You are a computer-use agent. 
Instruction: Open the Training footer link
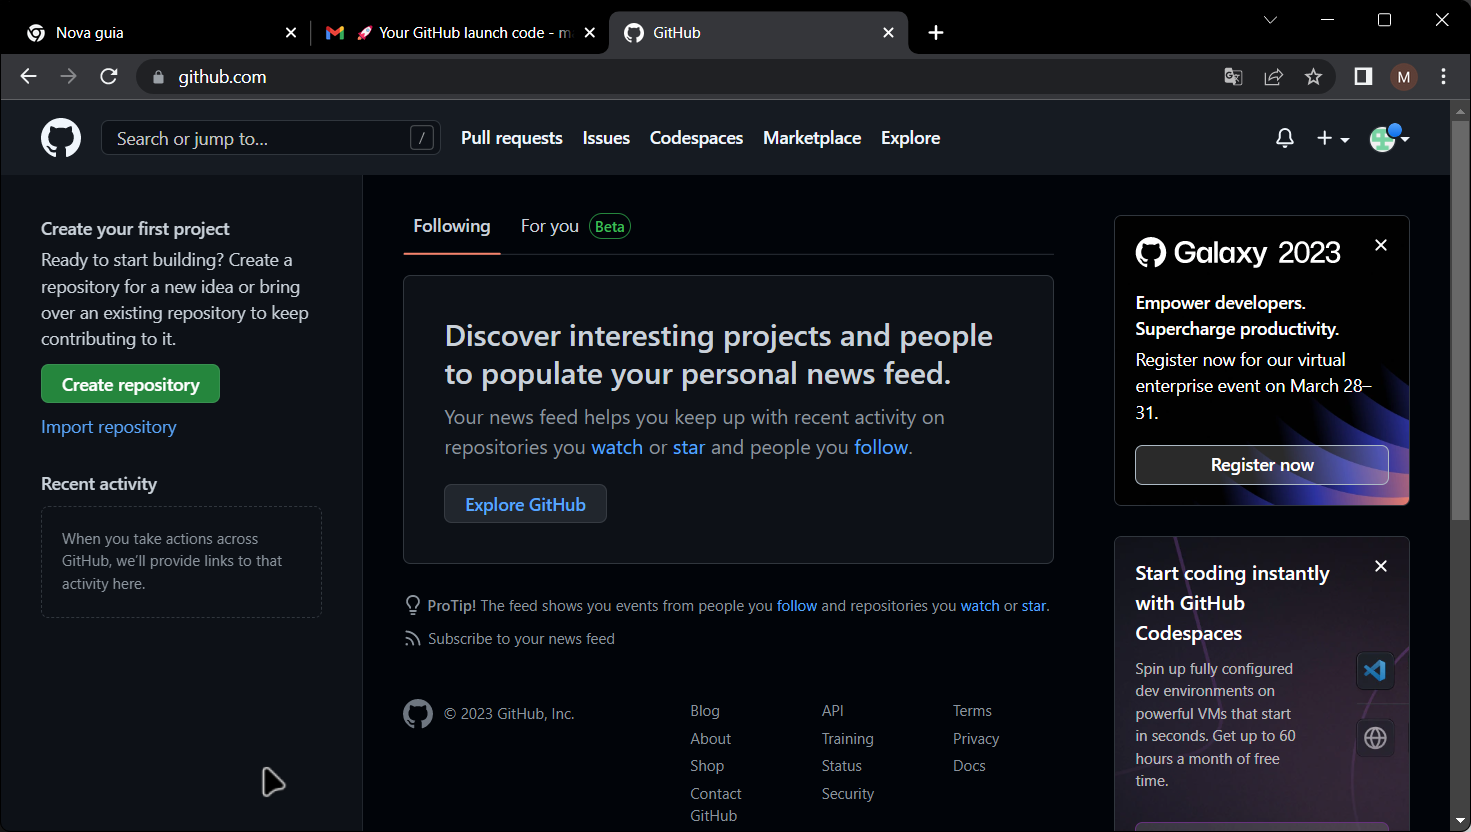[x=848, y=739]
